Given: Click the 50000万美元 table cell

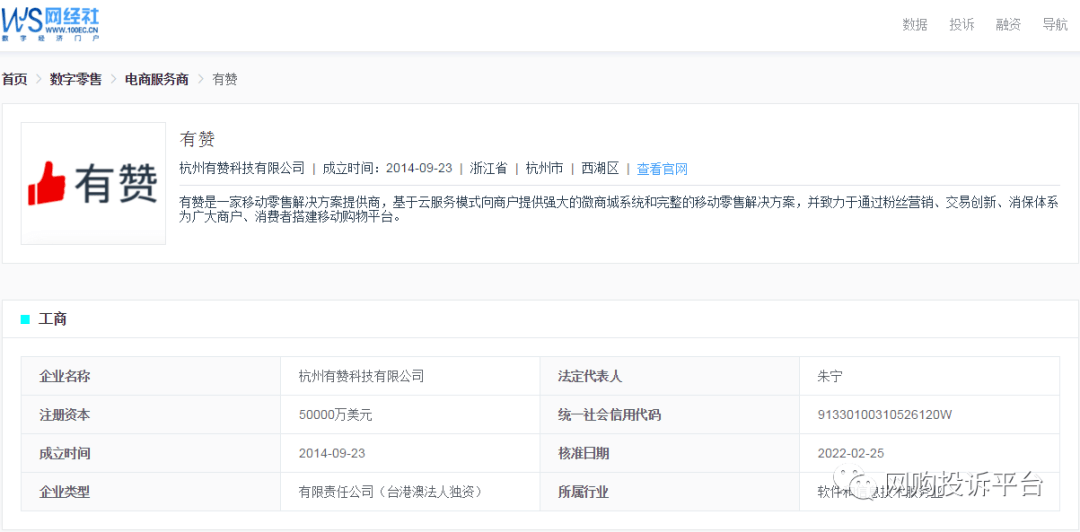Looking at the screenshot, I should click(x=335, y=415).
